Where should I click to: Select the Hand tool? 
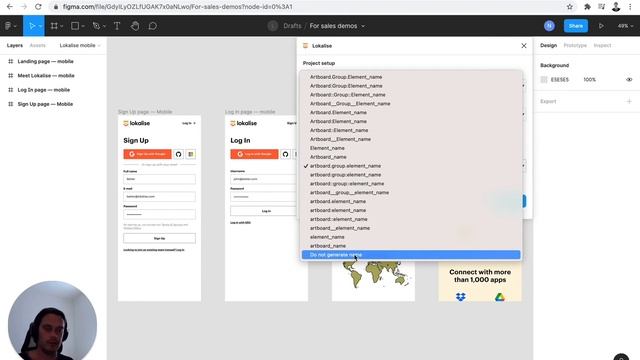pos(135,26)
